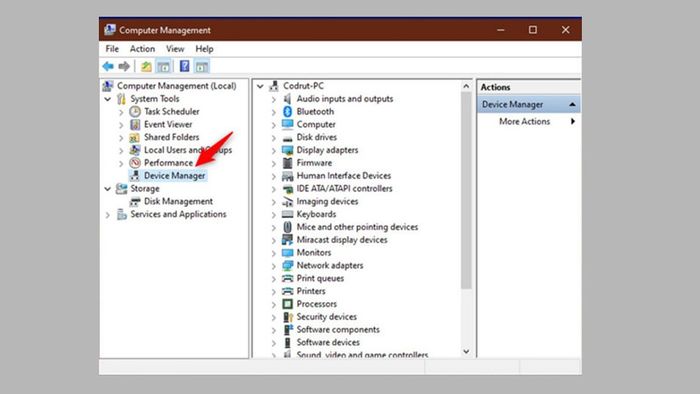Click the device list scrollbar up arrow

pyautogui.click(x=466, y=86)
